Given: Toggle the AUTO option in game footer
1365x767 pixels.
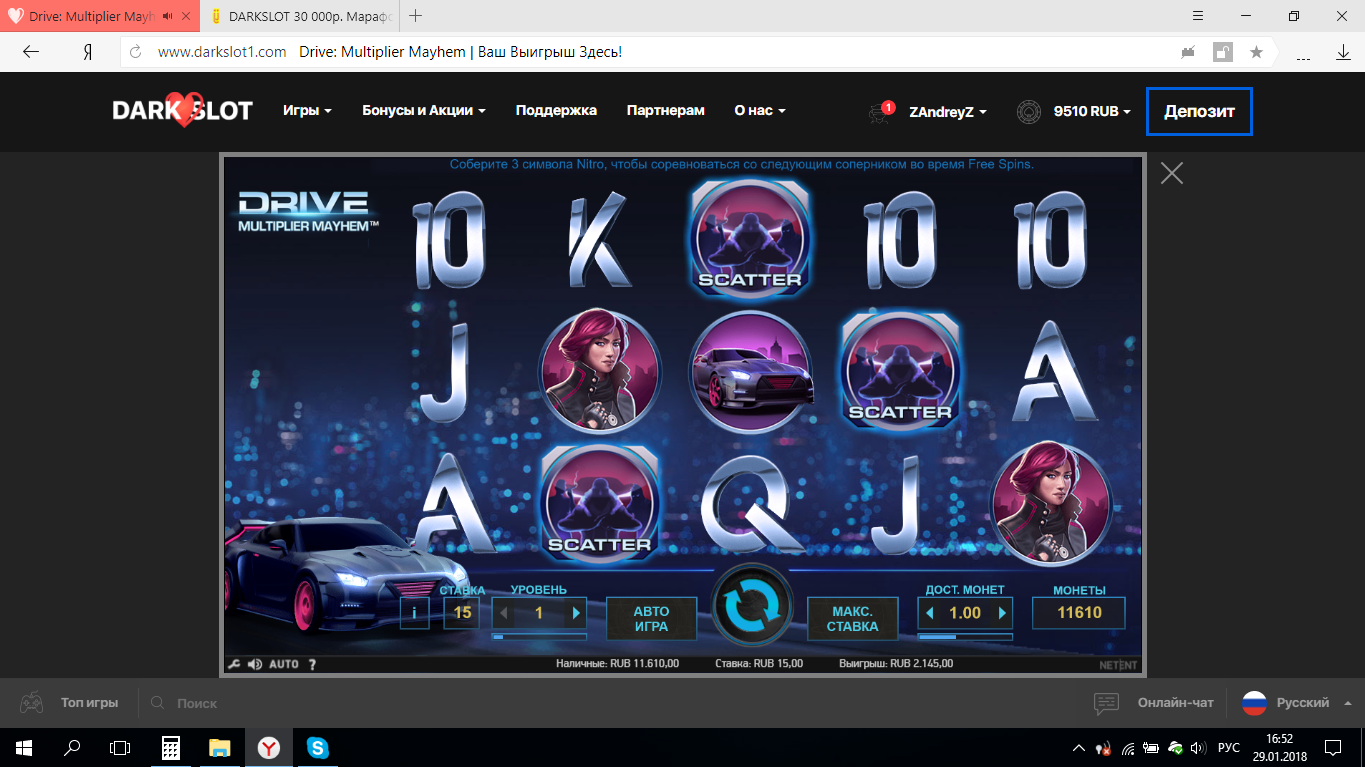Looking at the screenshot, I should (284, 664).
